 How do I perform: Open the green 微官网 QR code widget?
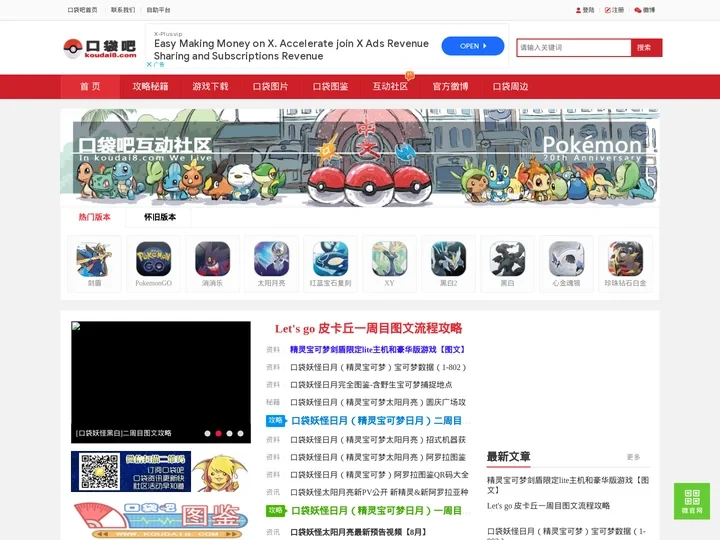point(692,501)
